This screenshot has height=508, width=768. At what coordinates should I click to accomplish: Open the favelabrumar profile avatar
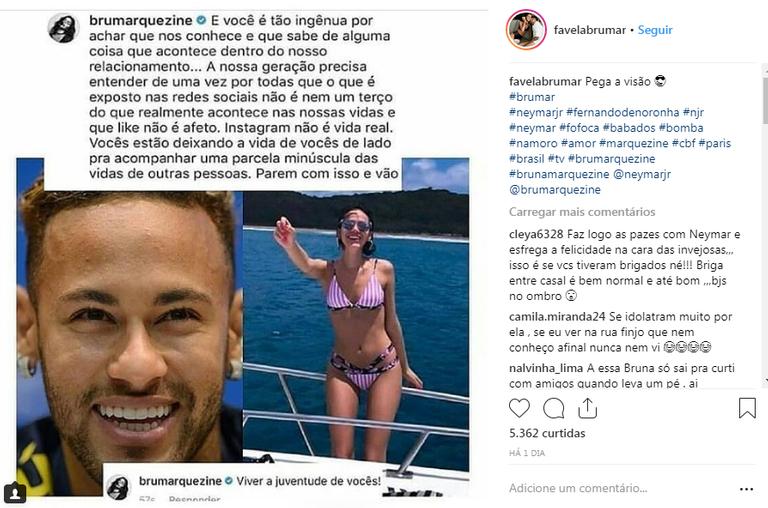click(527, 29)
